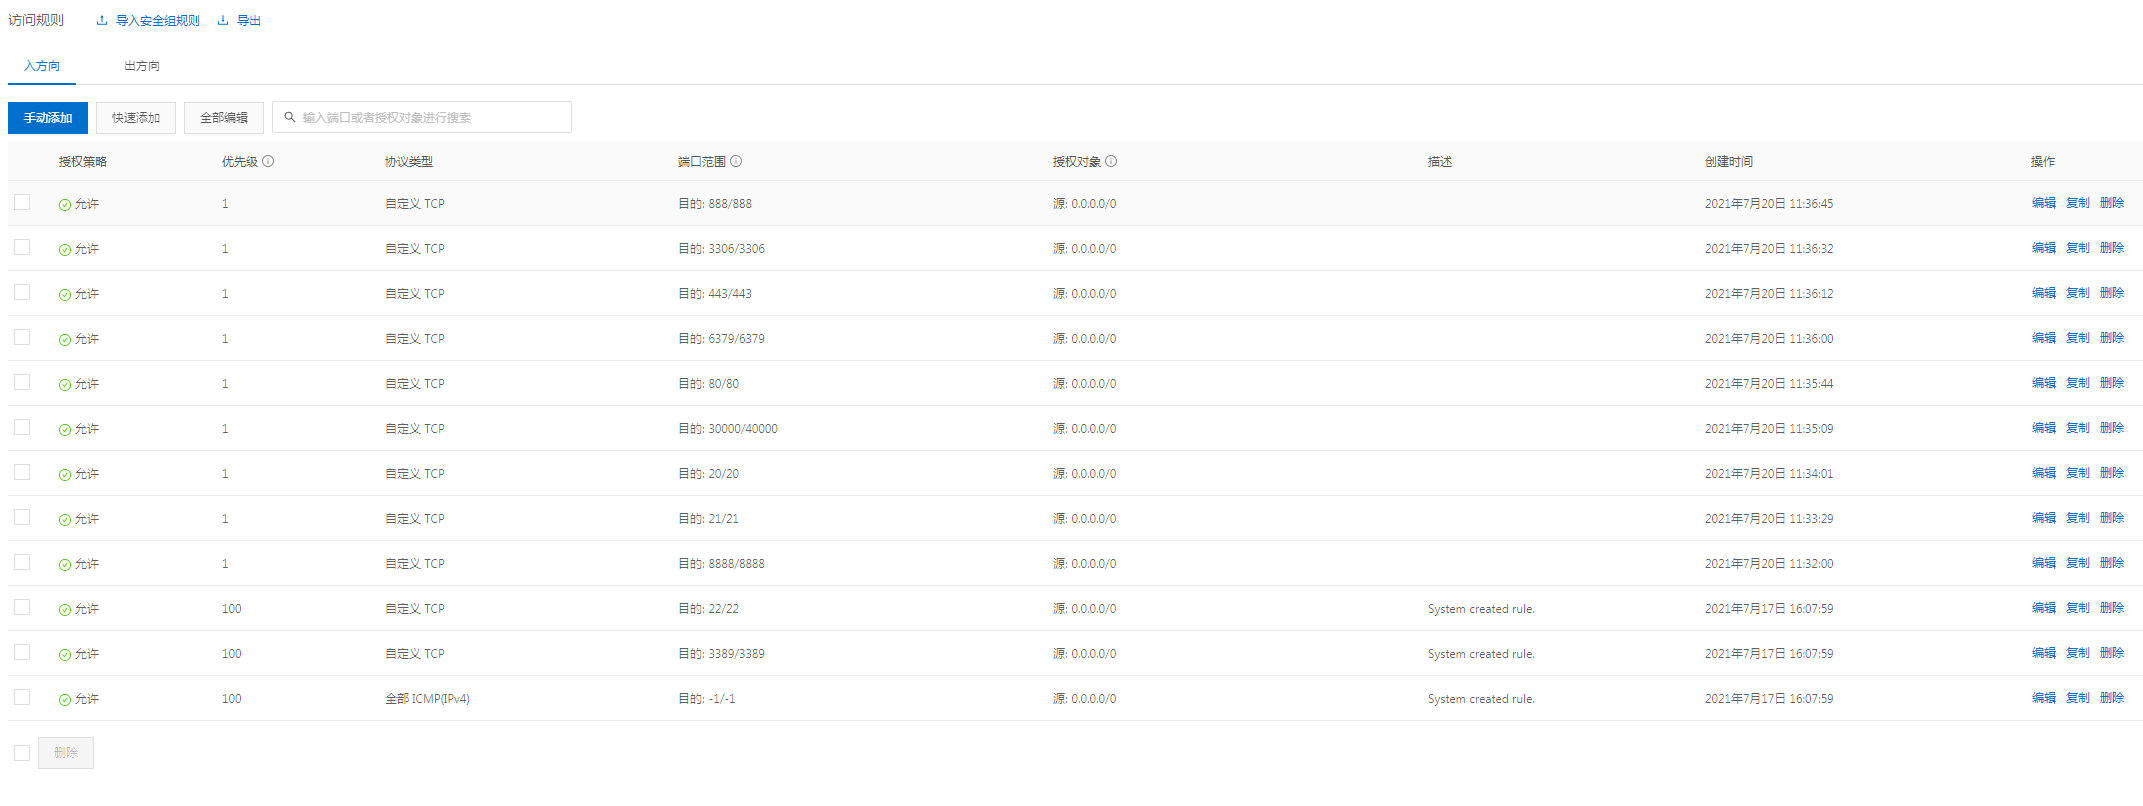Screen dimensions: 2143x806
Task: Switch to the 入方向 inbound tab
Action: click(x=42, y=66)
